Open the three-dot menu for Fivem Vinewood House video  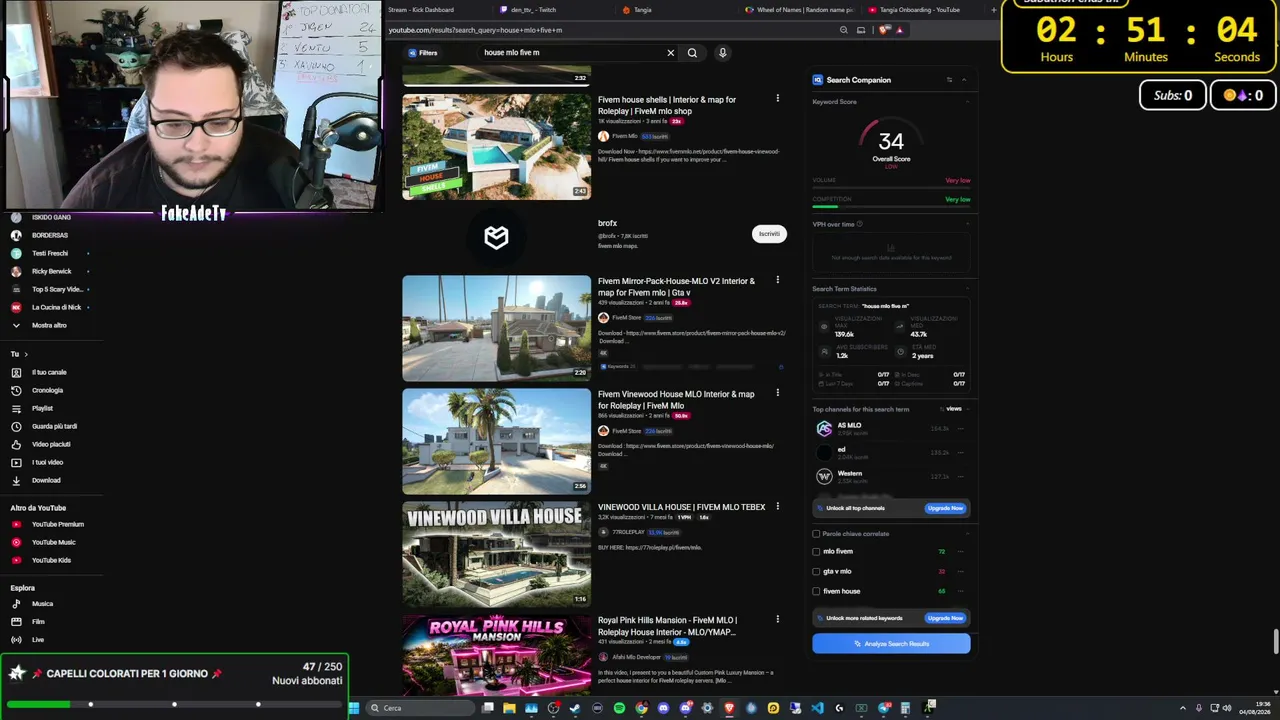[x=777, y=393]
